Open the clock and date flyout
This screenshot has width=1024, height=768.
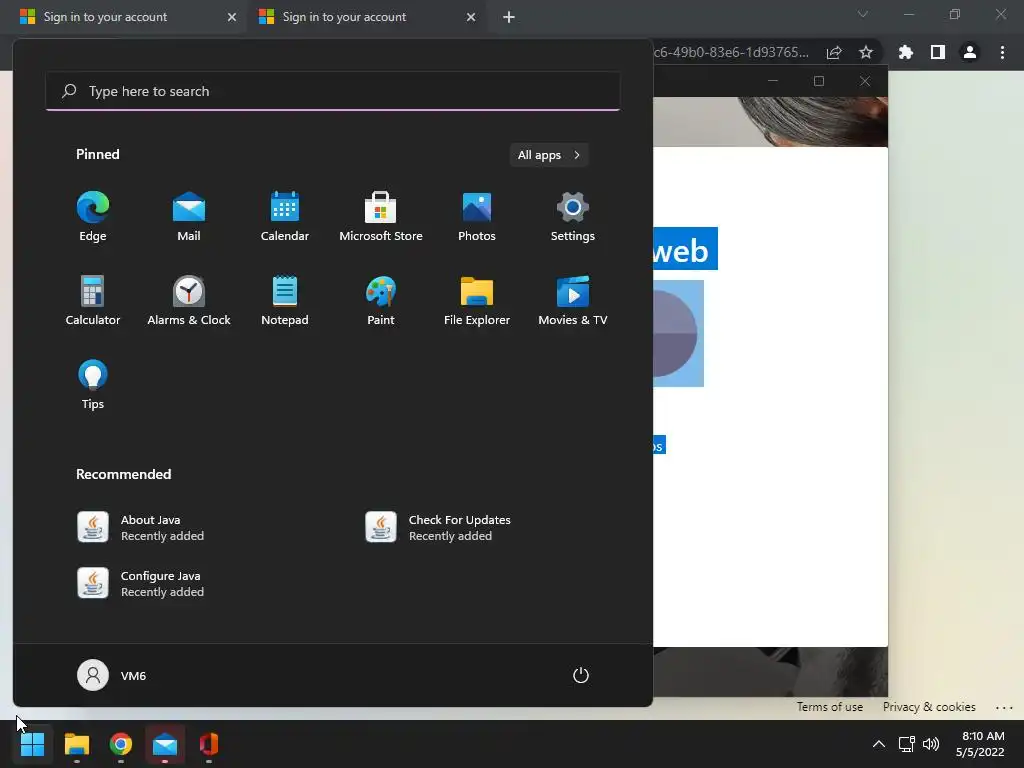point(980,744)
